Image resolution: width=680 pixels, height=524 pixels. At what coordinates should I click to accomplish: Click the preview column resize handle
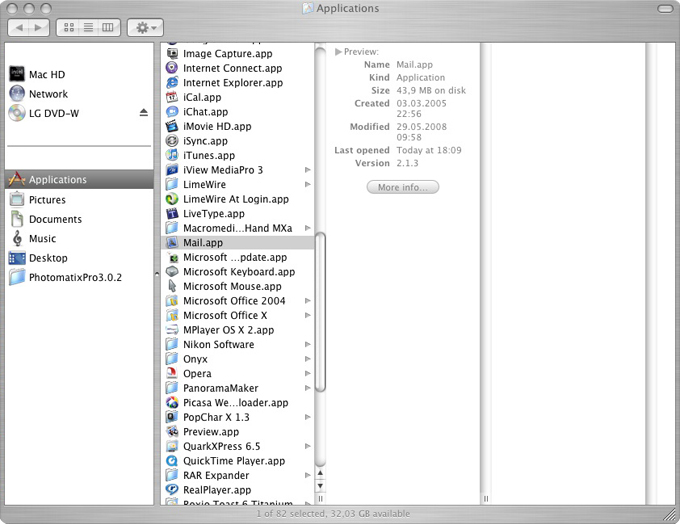tap(486, 499)
